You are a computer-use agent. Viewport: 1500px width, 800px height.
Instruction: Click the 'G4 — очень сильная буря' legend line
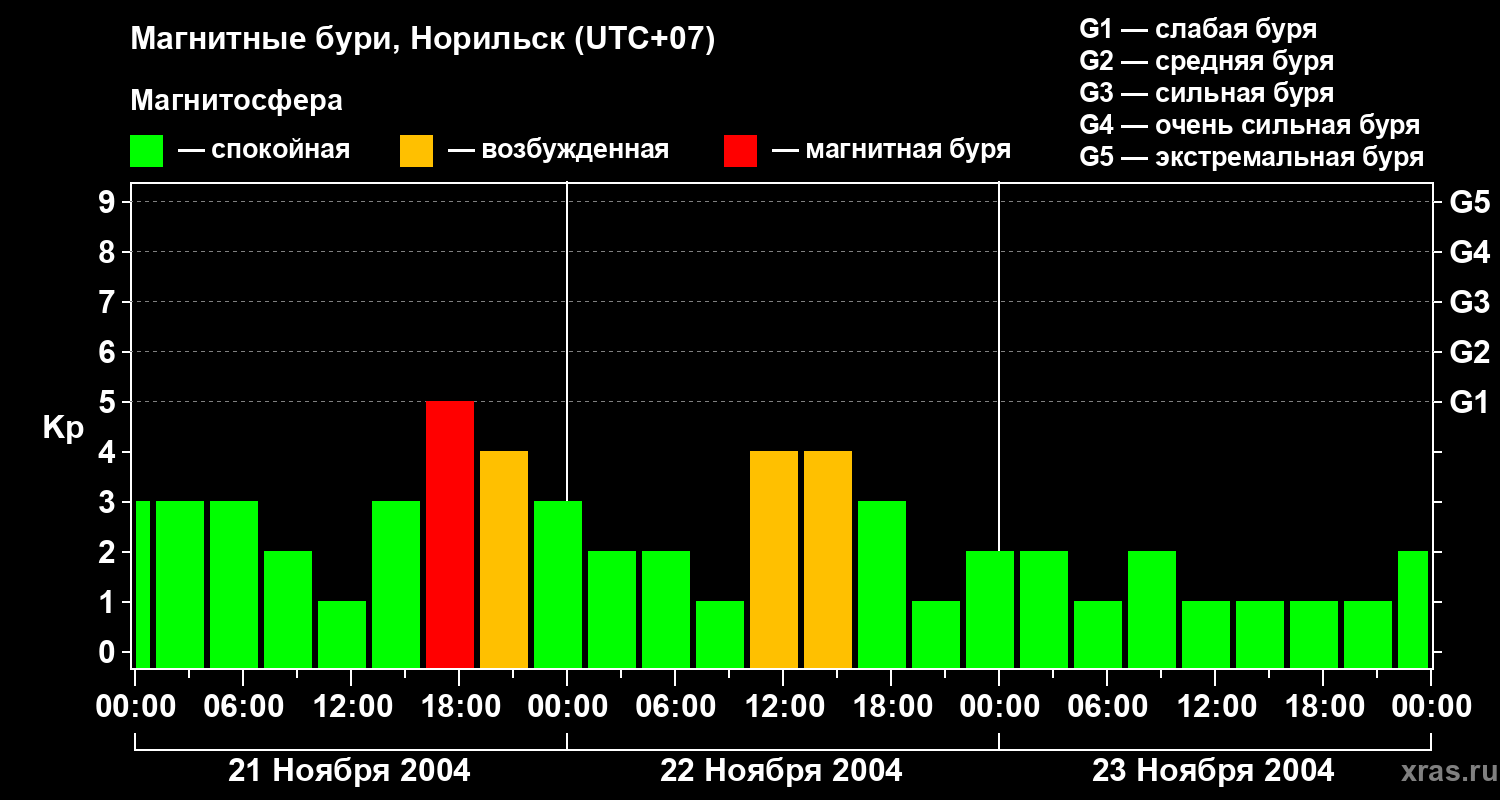click(1250, 125)
